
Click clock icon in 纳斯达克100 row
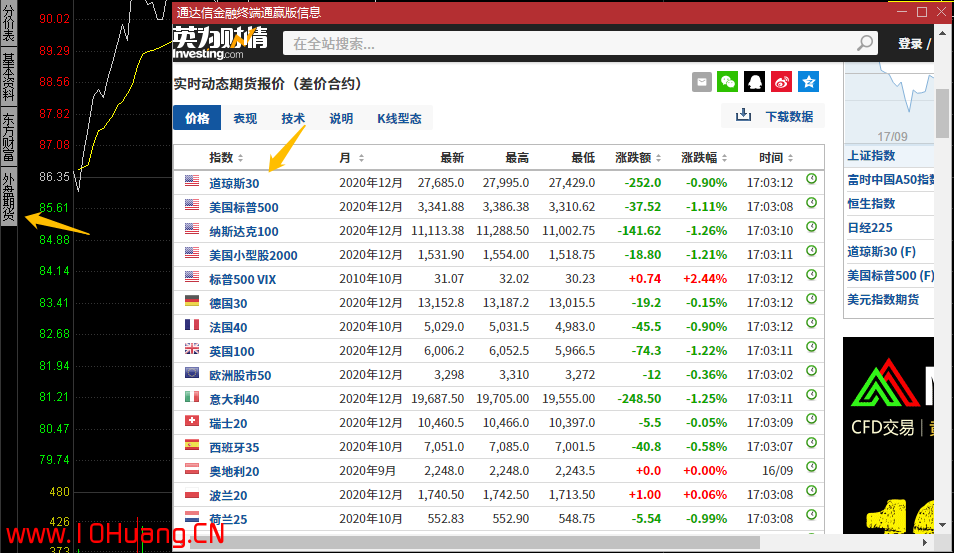(x=811, y=227)
